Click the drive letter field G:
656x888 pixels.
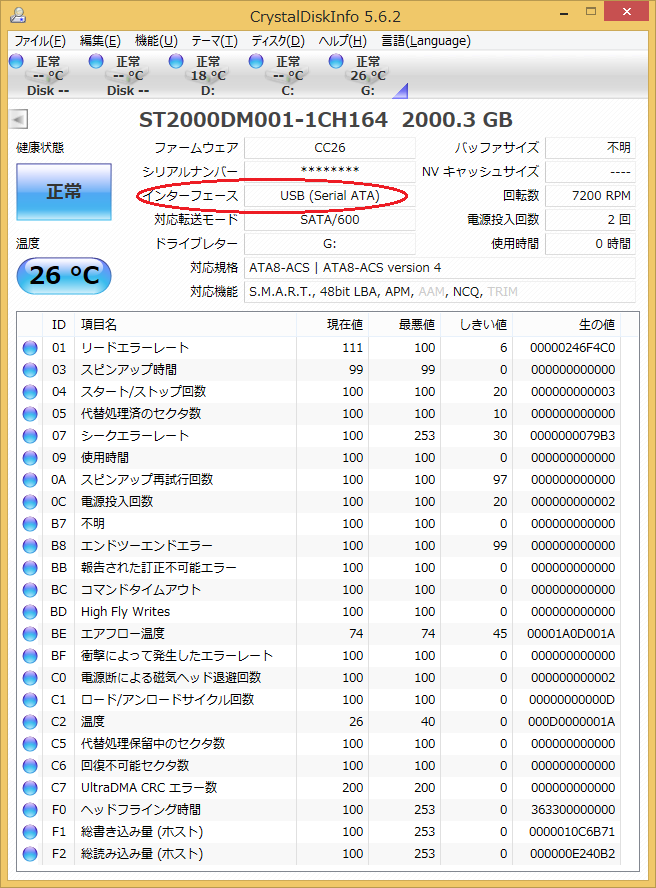(330, 244)
